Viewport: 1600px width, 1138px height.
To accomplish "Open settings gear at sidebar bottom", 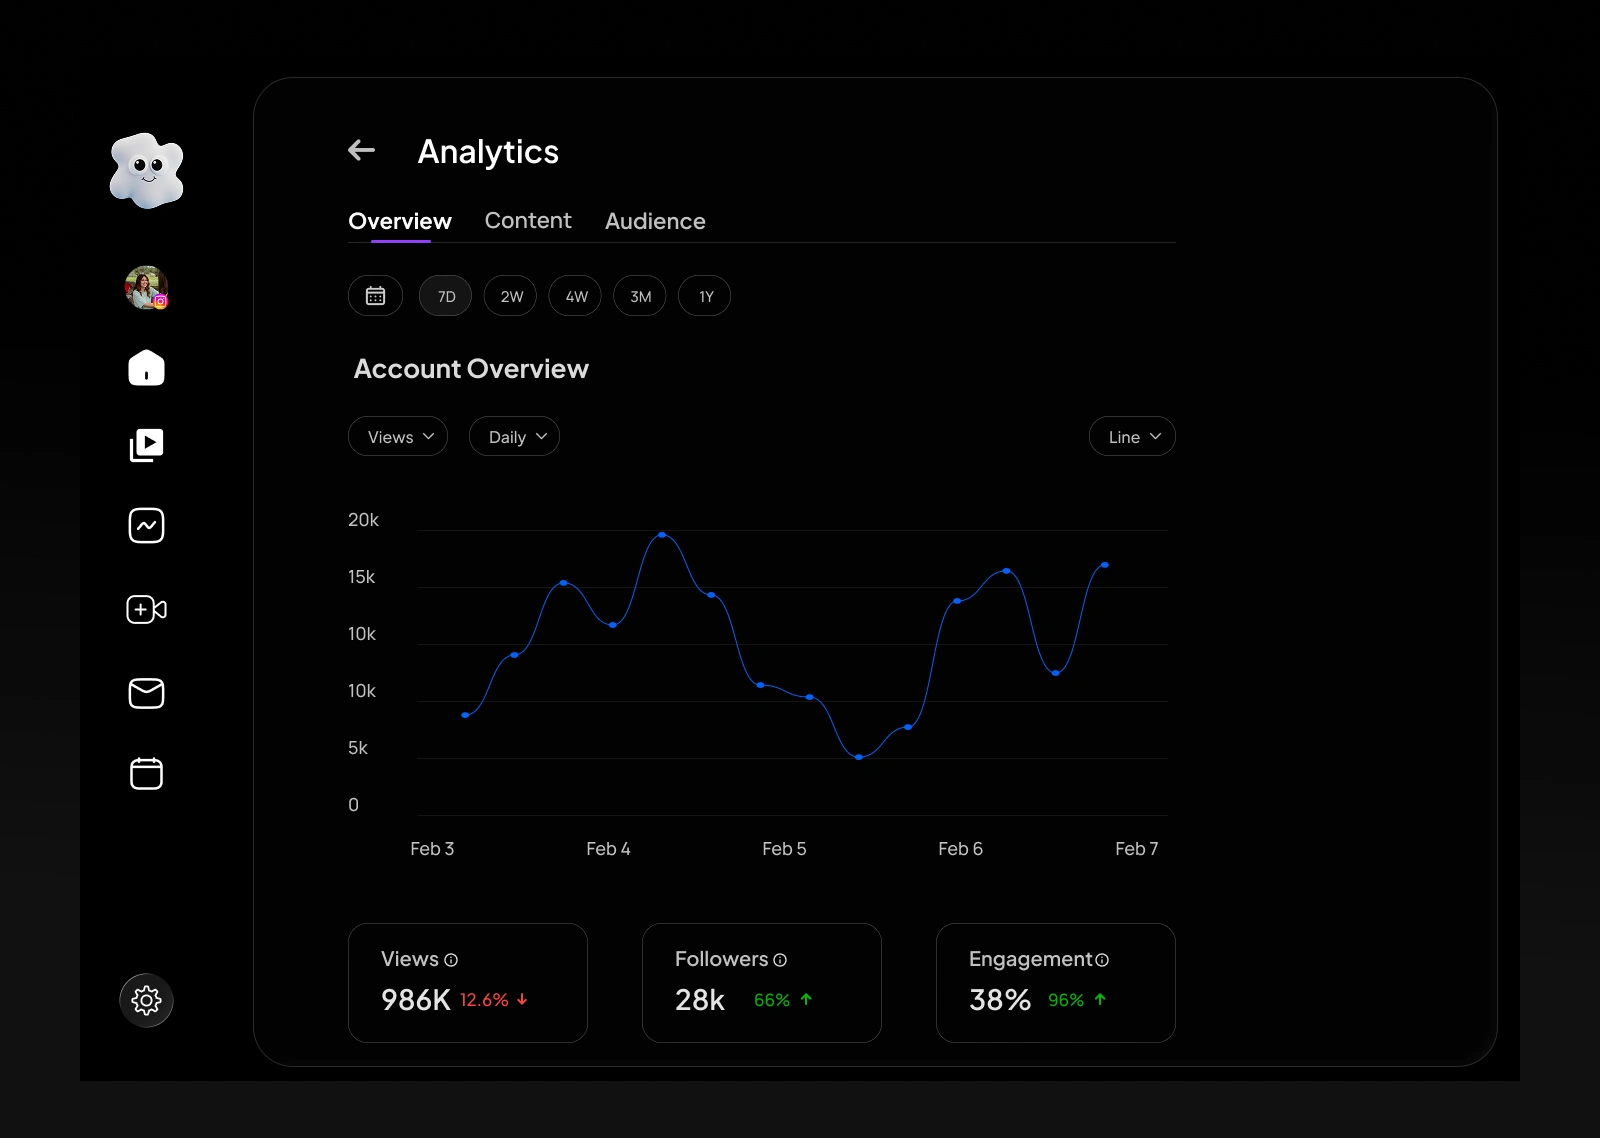I will (147, 1000).
